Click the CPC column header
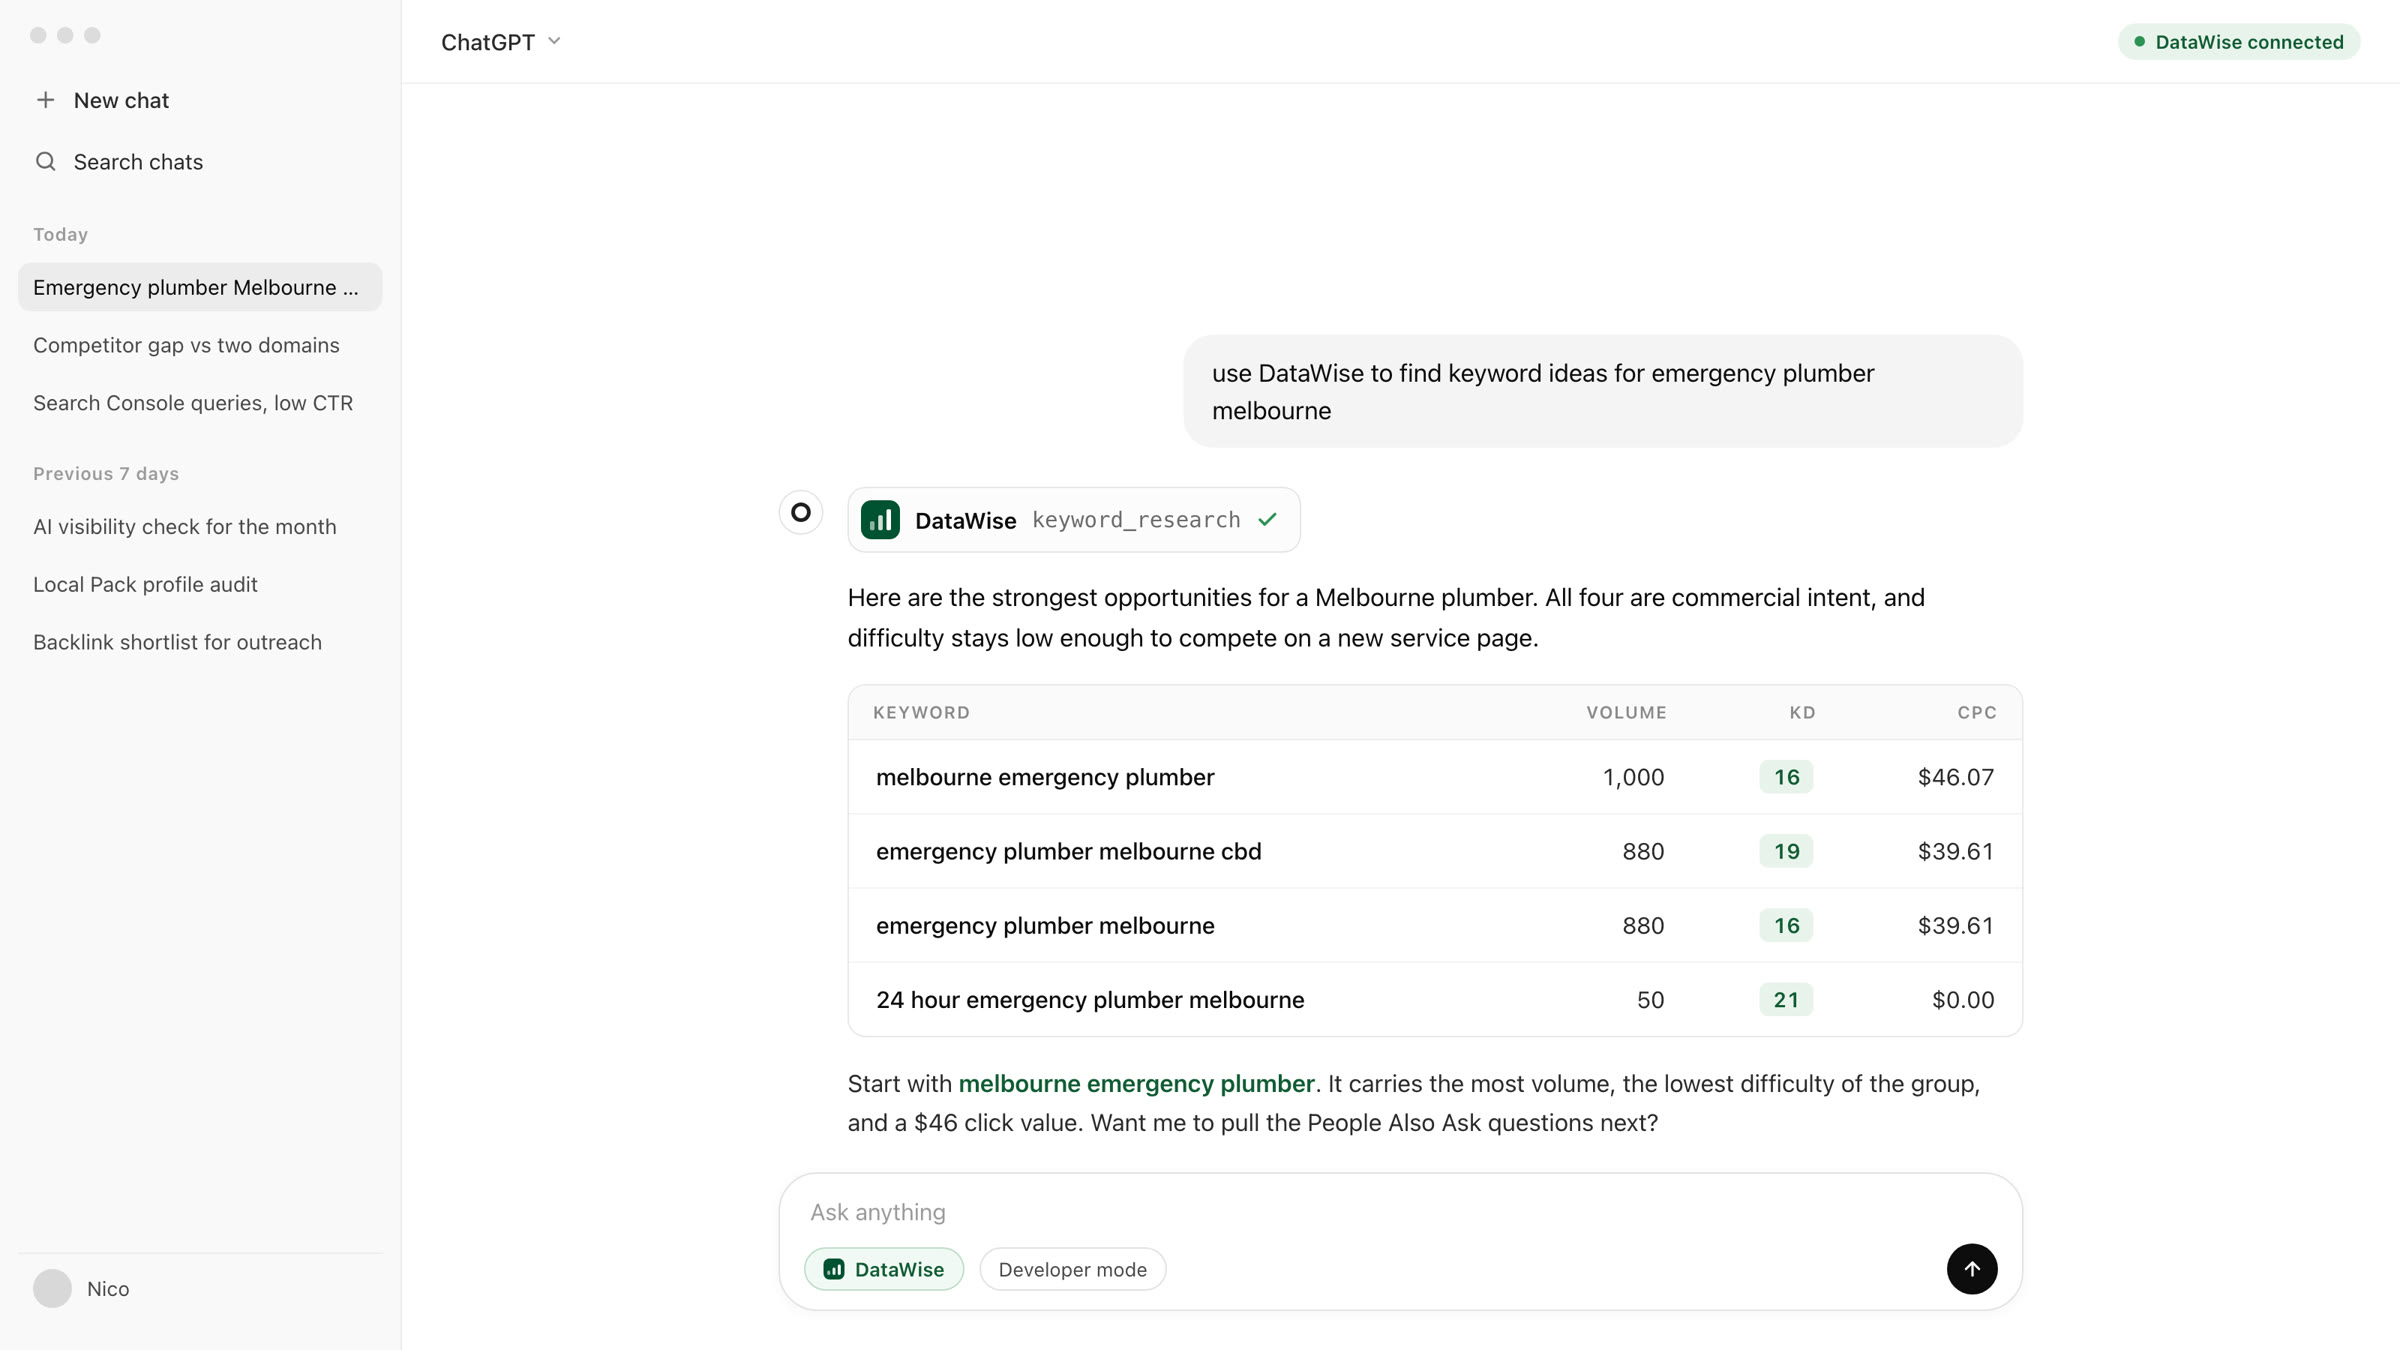The image size is (2400, 1350). 1977,712
